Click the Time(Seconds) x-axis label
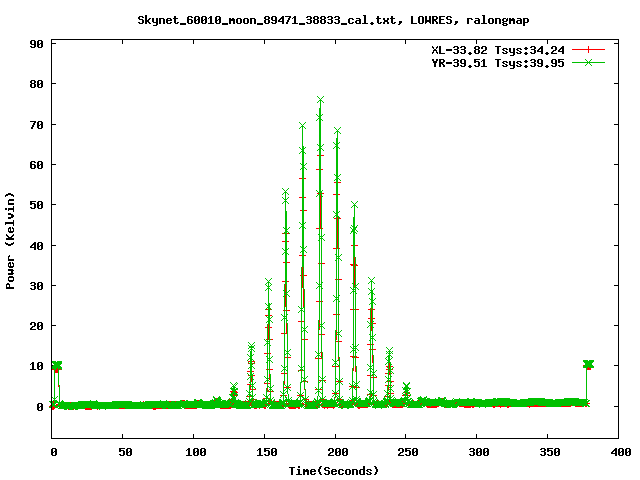The image size is (640, 480). (334, 471)
